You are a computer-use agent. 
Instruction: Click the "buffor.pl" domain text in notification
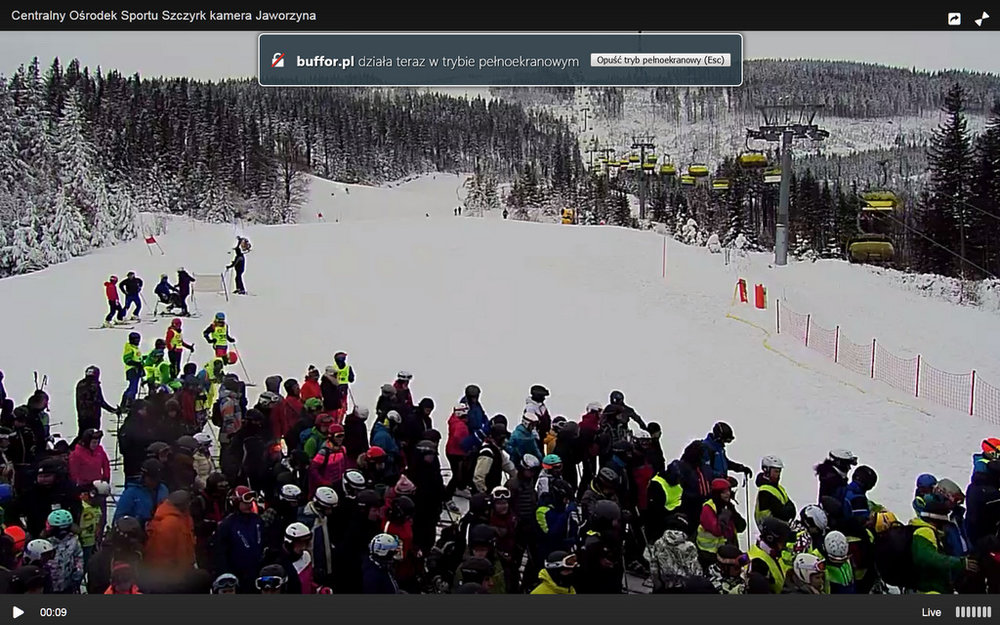pos(325,61)
